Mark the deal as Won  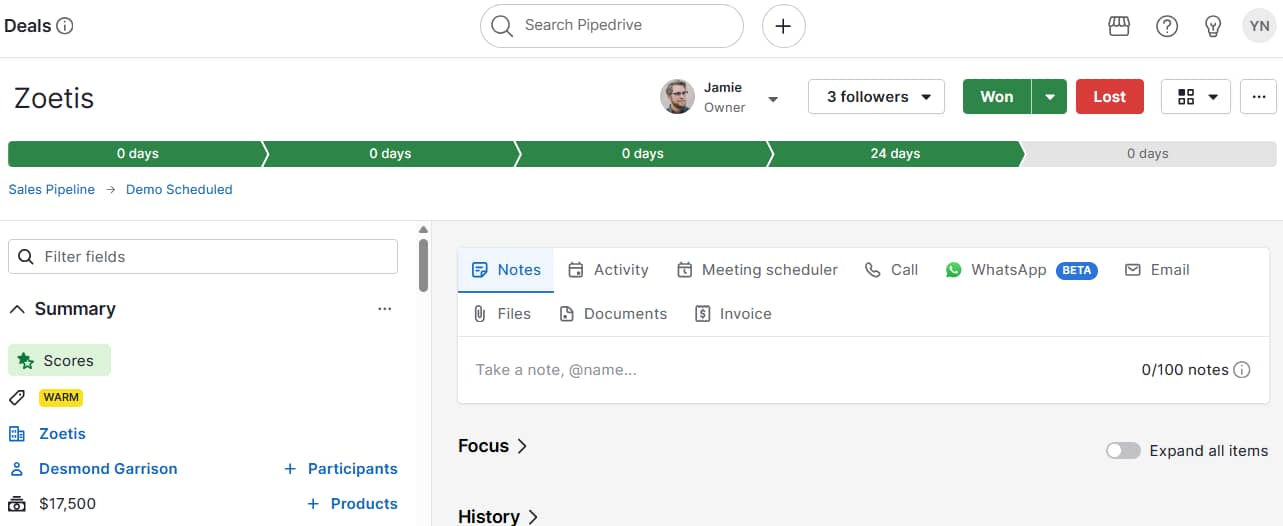click(x=997, y=97)
